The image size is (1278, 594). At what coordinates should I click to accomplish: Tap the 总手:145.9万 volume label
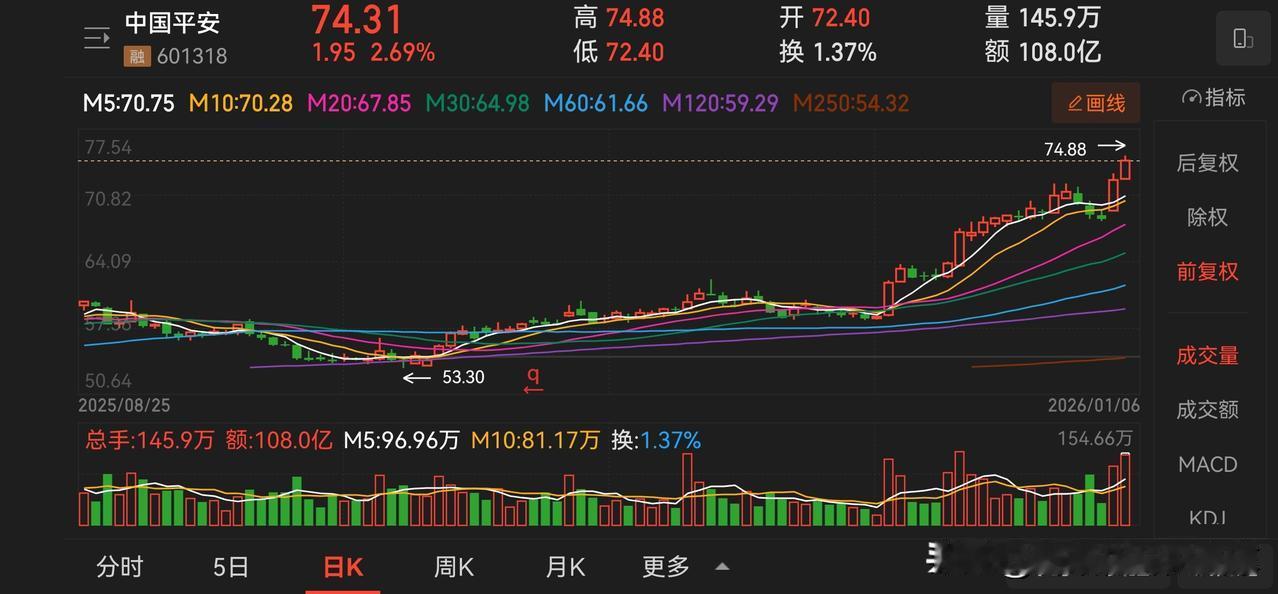(148, 440)
